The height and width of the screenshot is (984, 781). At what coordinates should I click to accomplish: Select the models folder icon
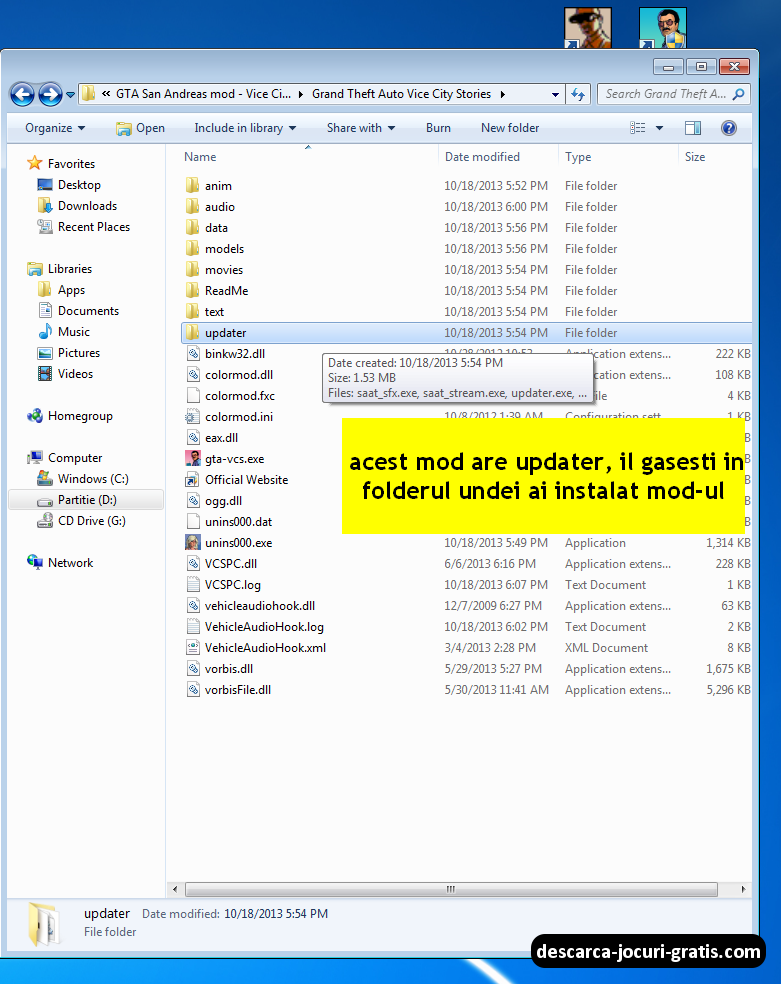[x=193, y=249]
